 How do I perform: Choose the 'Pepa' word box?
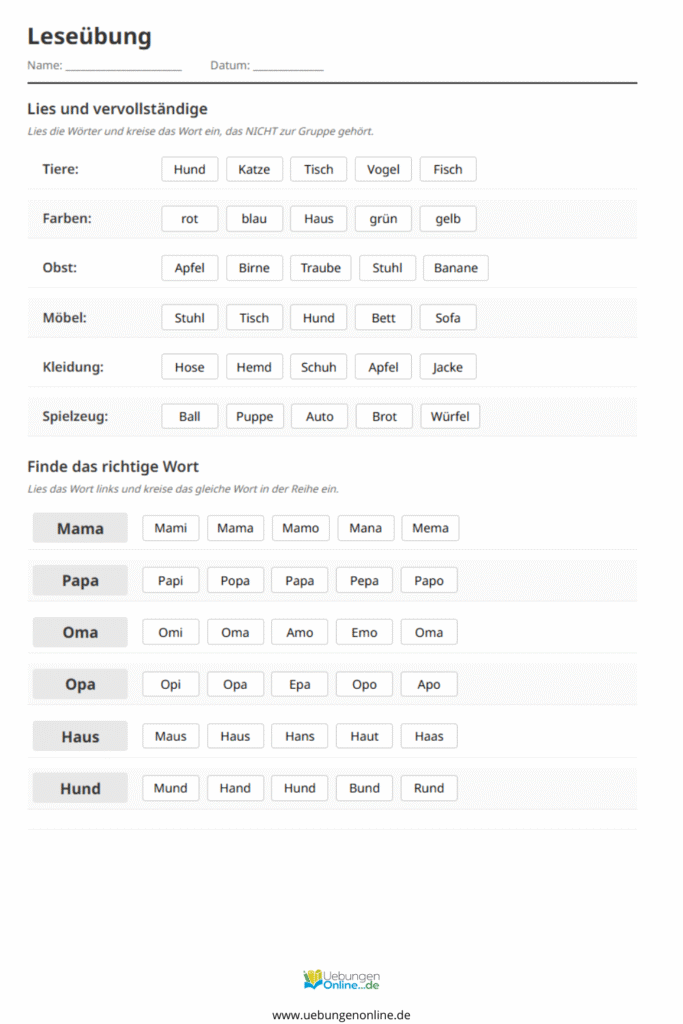[x=365, y=580]
